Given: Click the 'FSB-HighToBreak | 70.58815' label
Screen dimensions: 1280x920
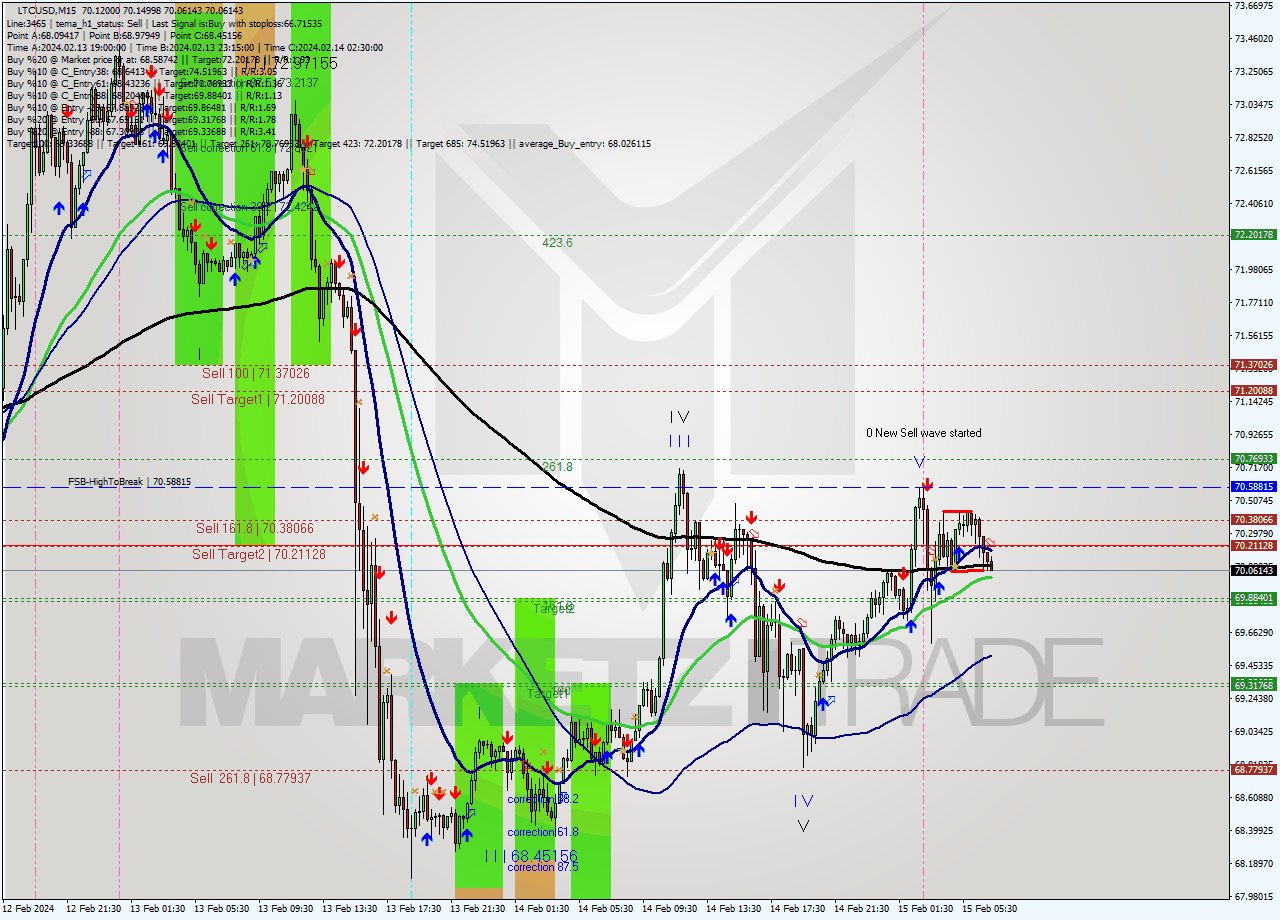Looking at the screenshot, I should pos(129,482).
